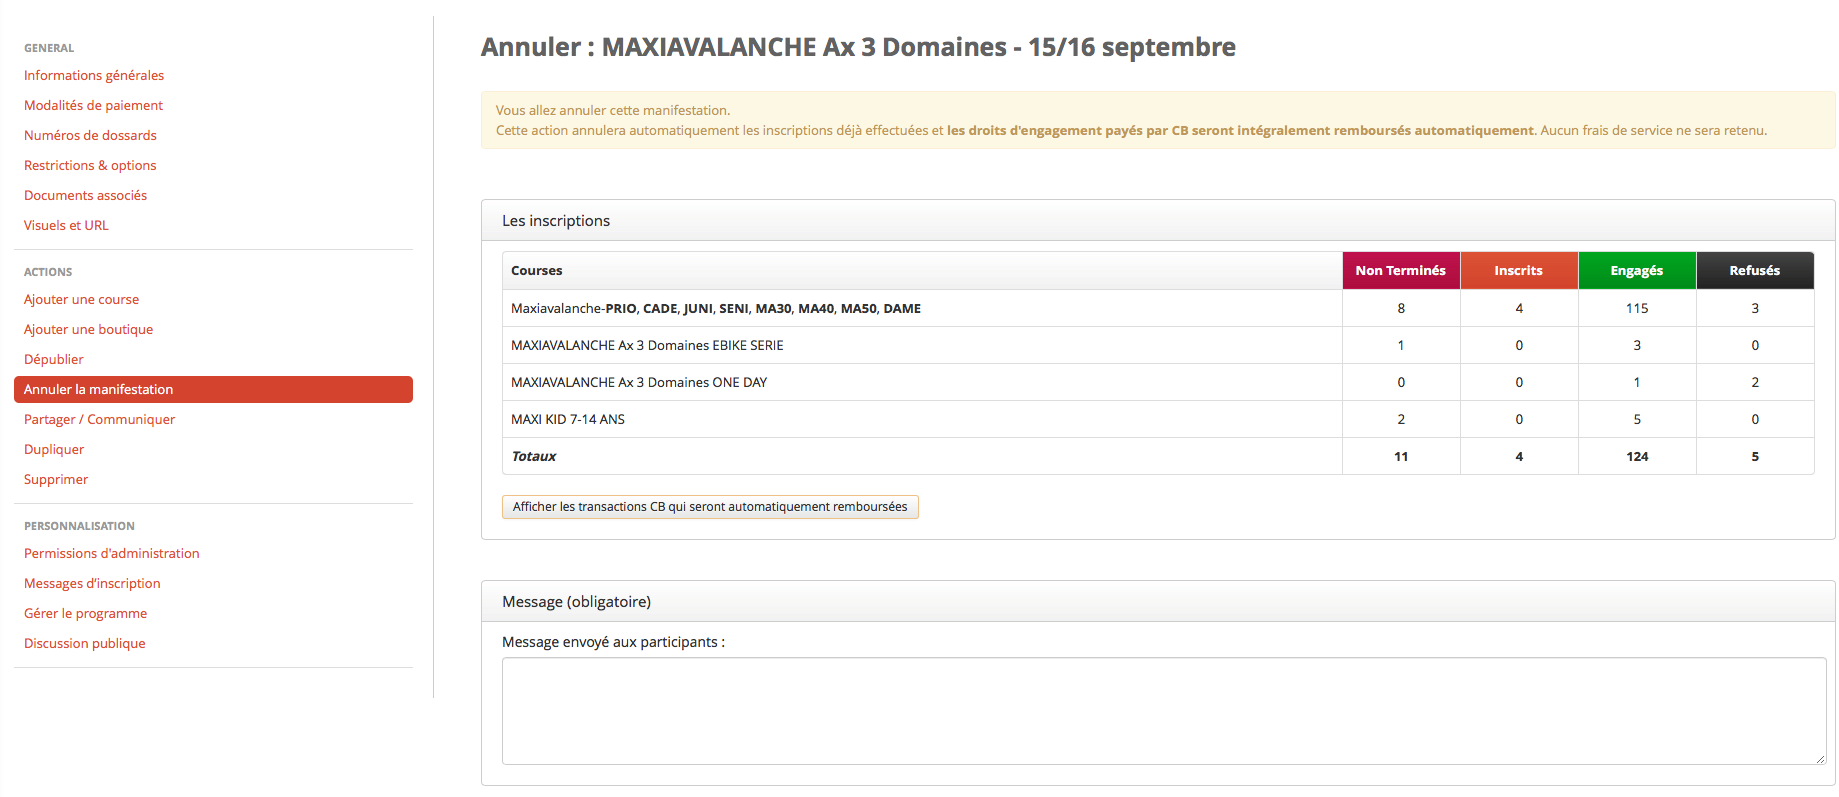
Task: Open Informations générales in sidebar
Action: click(x=94, y=75)
